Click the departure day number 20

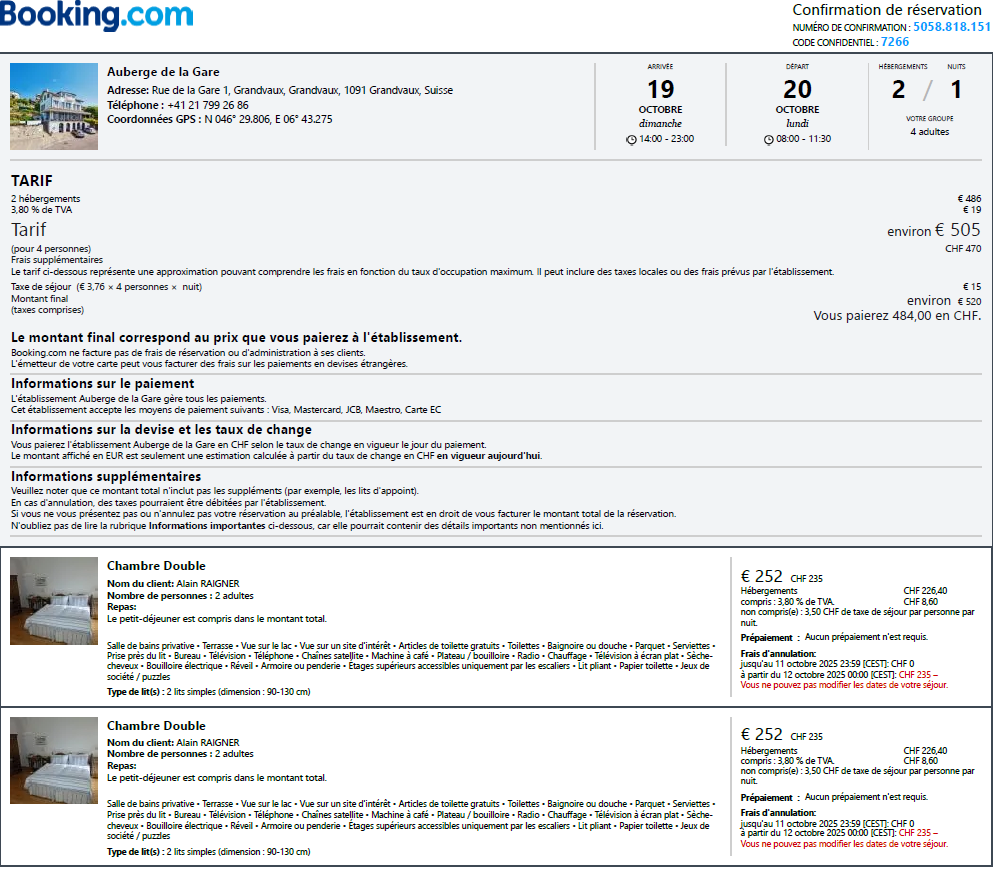797,90
